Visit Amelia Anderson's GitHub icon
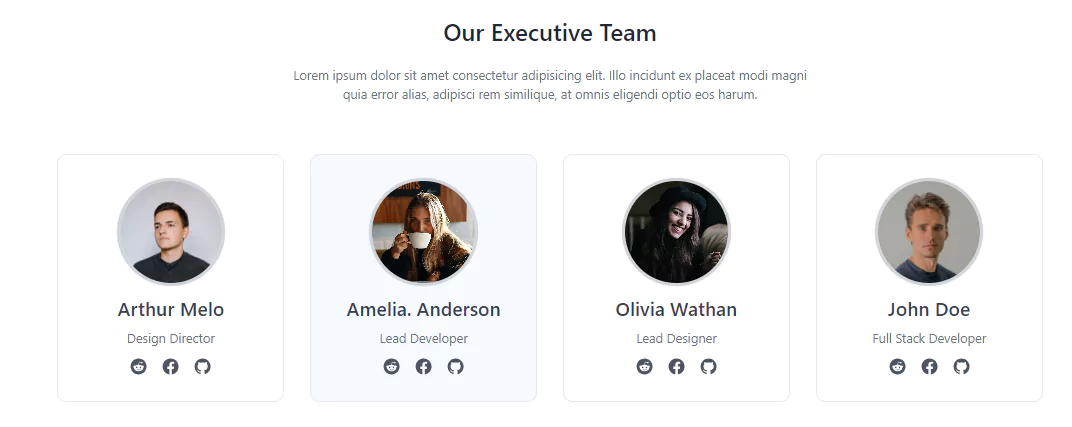The width and height of the screenshot is (1072, 427). coord(455,366)
